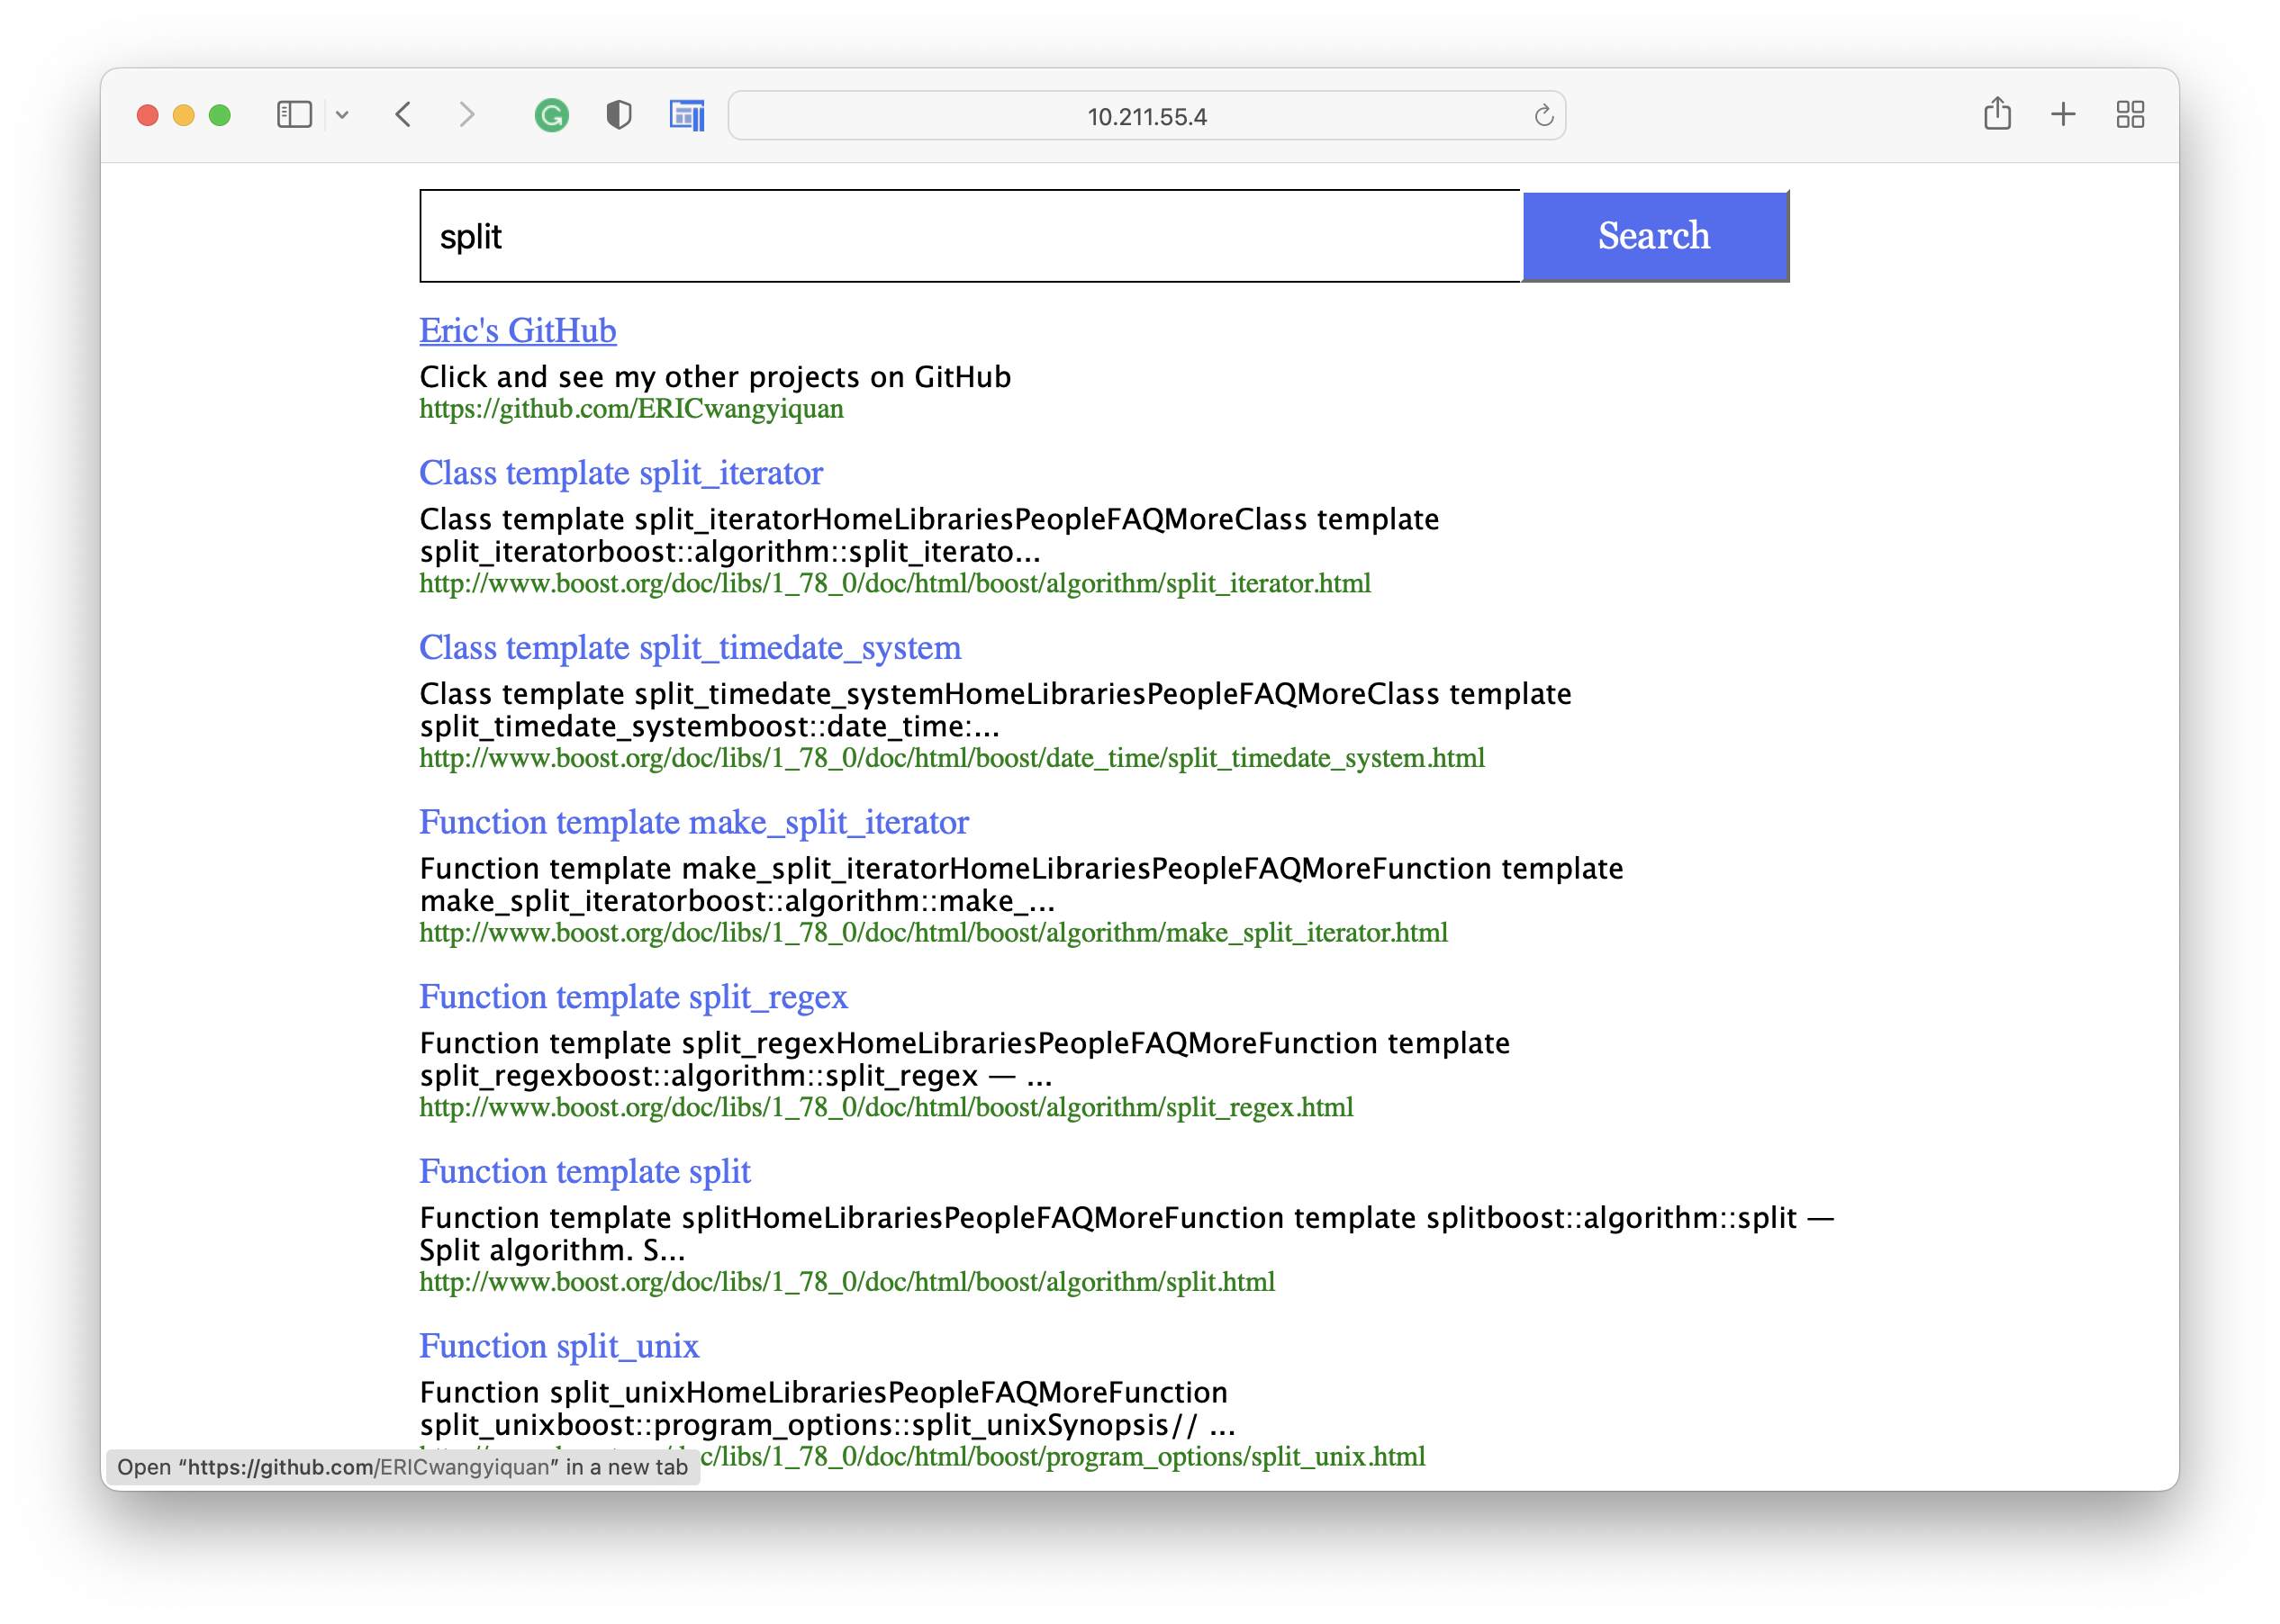This screenshot has width=2280, height=1624.
Task: Click the split_iterator.html green URL
Action: [895, 583]
